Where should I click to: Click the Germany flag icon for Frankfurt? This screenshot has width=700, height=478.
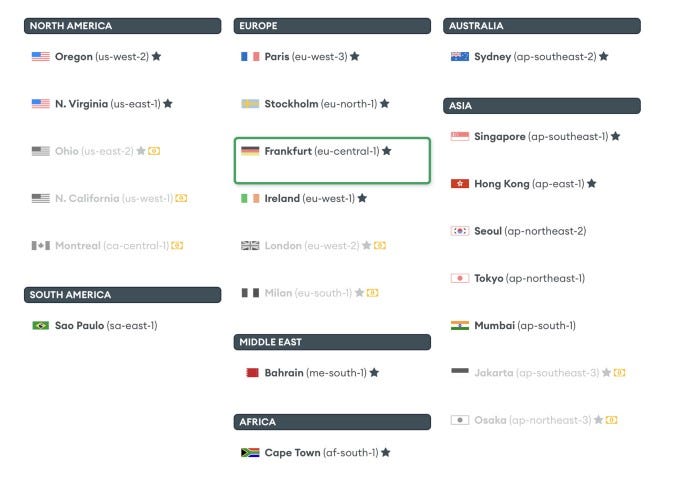click(x=250, y=151)
